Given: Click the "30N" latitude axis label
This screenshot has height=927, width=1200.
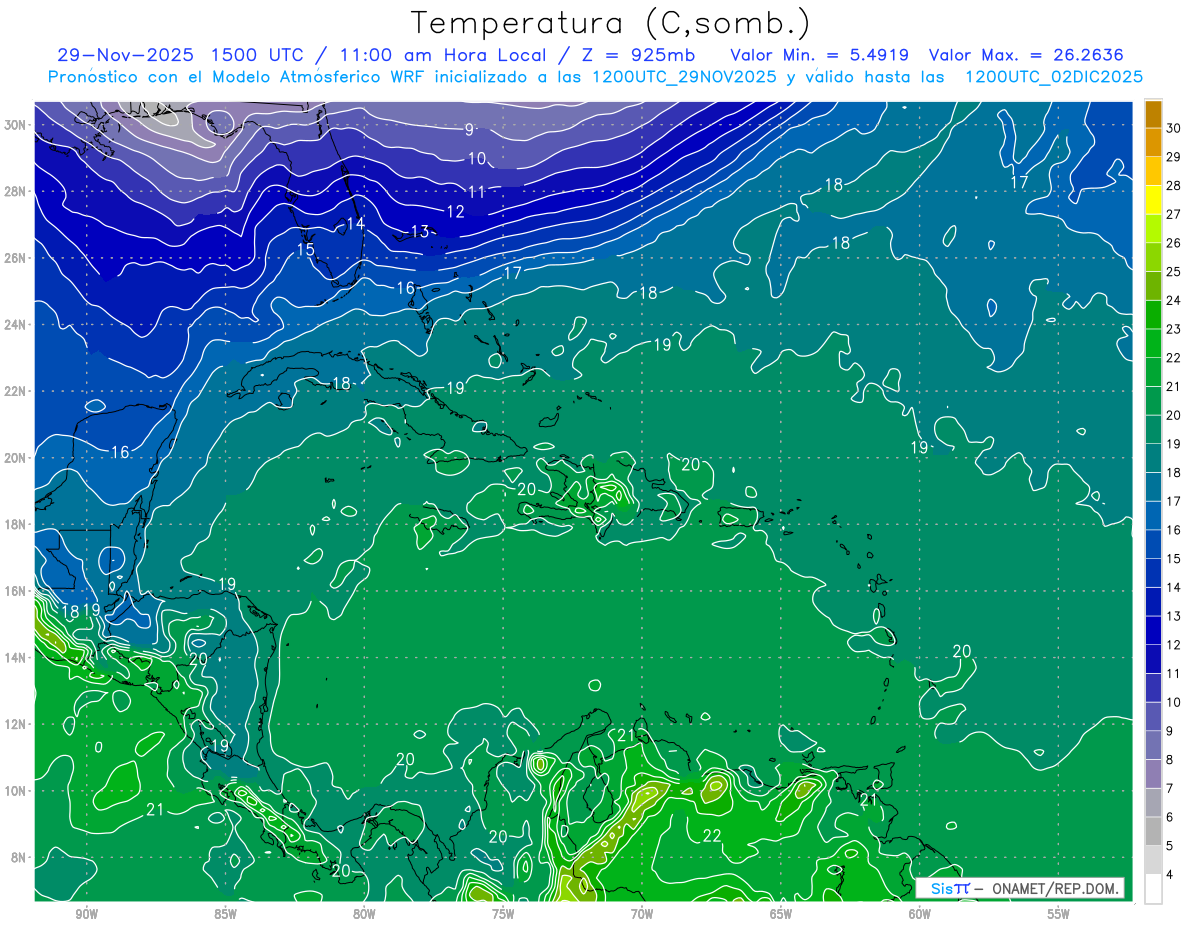Looking at the screenshot, I should click(16, 125).
